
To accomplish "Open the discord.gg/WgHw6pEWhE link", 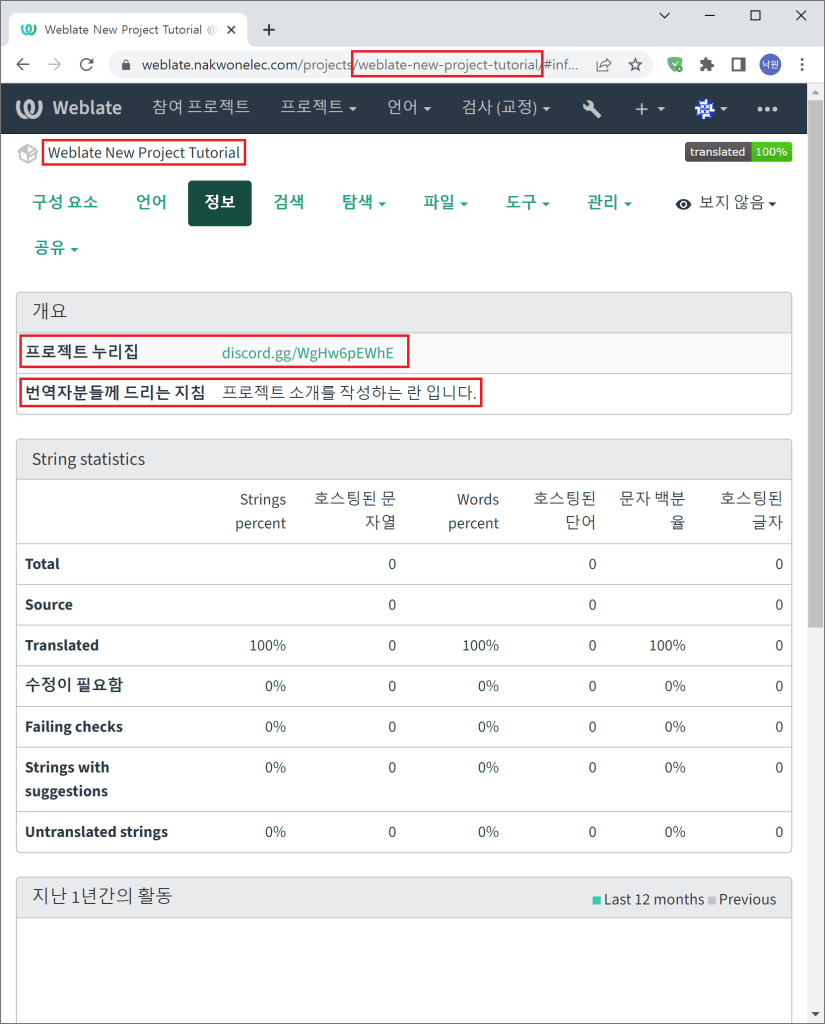I will pyautogui.click(x=307, y=353).
